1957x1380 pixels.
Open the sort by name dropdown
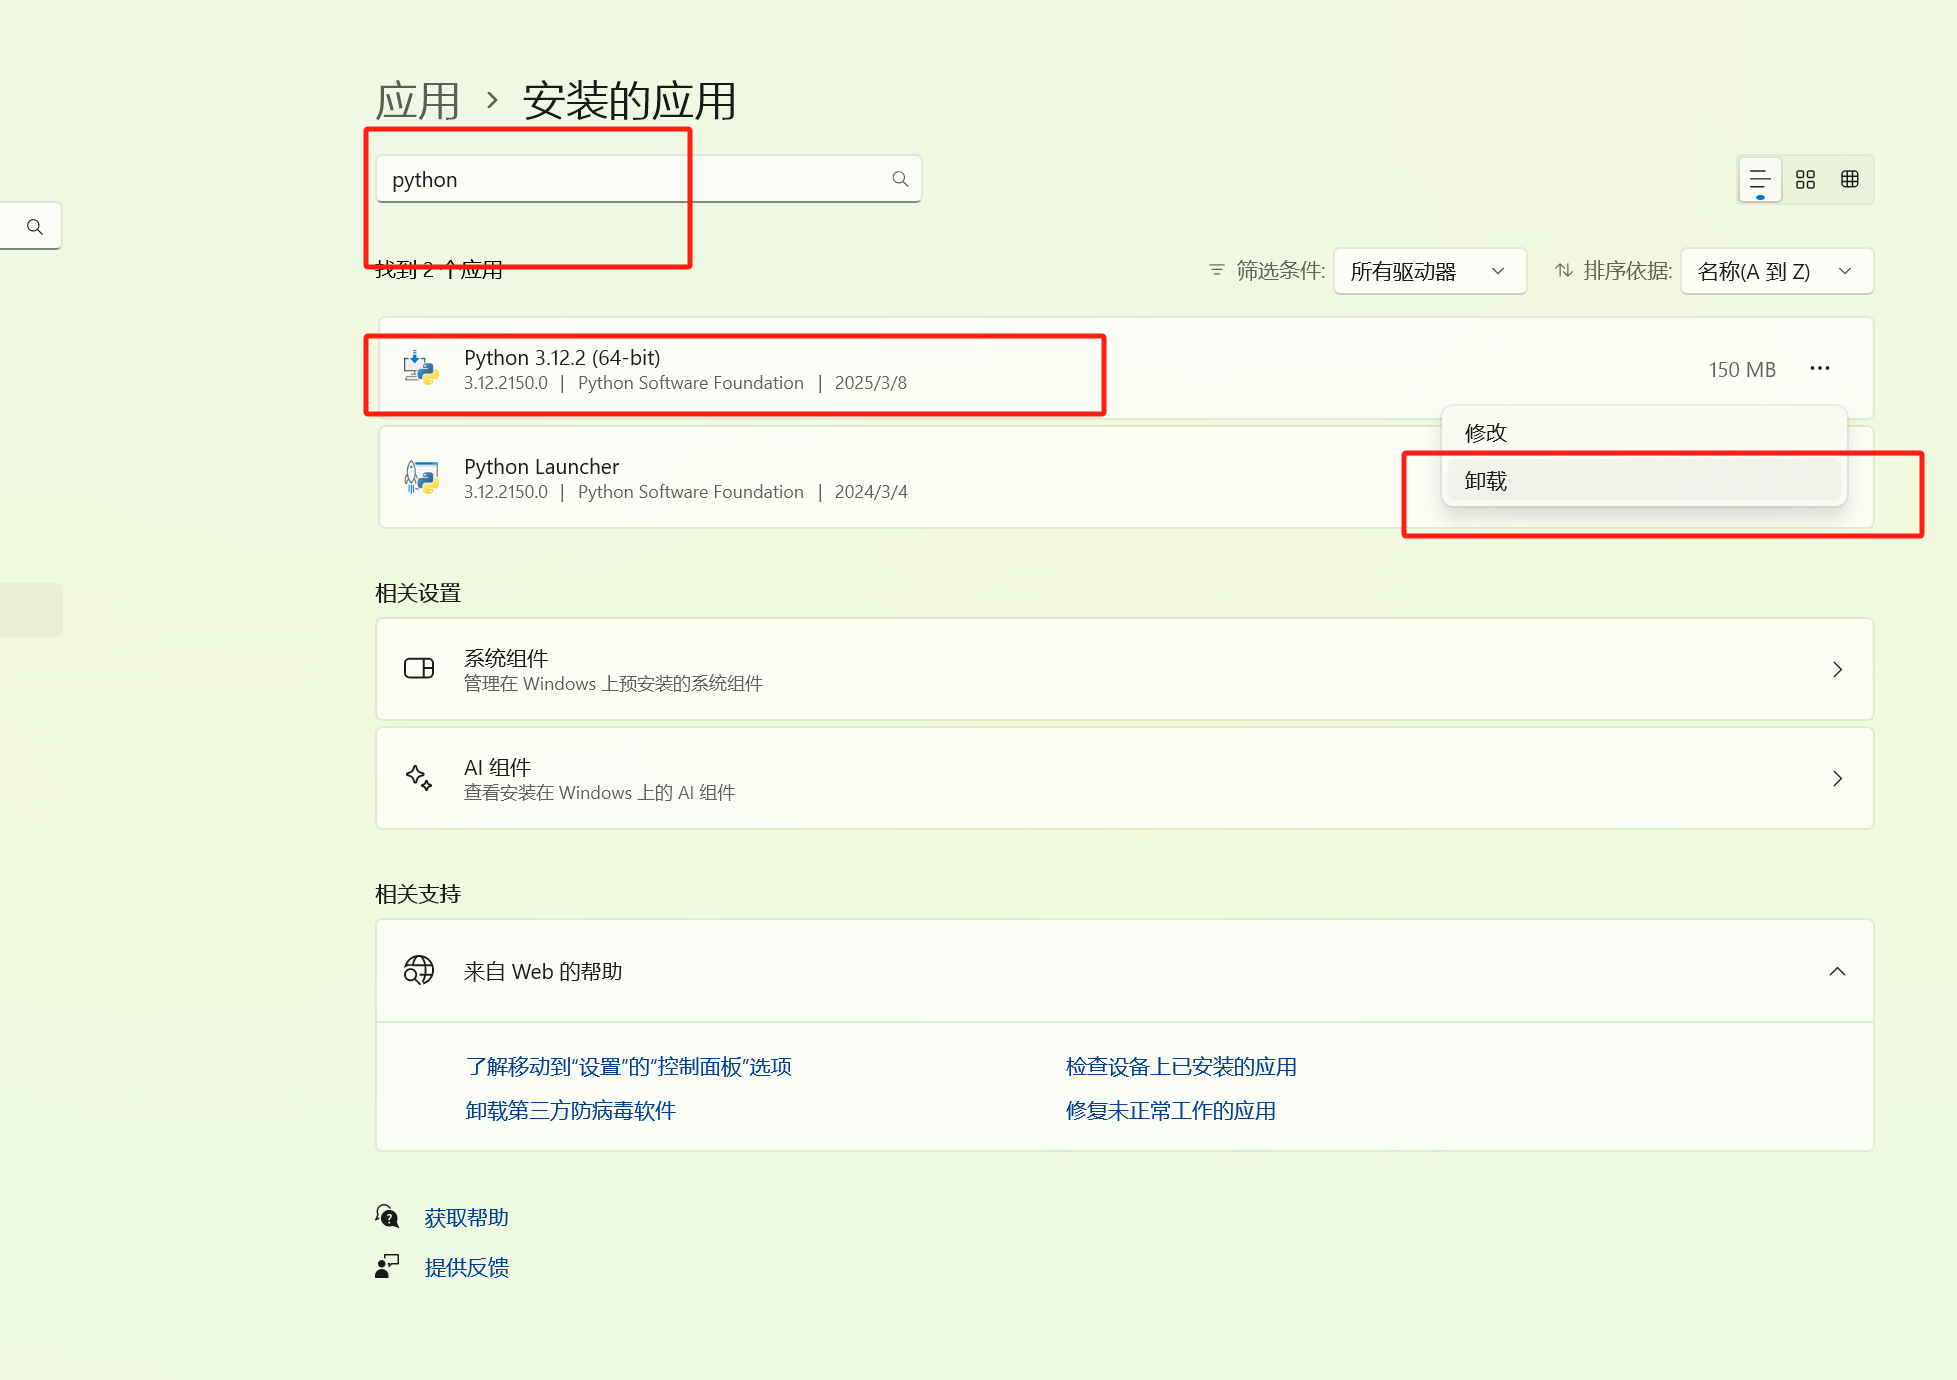click(x=1776, y=271)
